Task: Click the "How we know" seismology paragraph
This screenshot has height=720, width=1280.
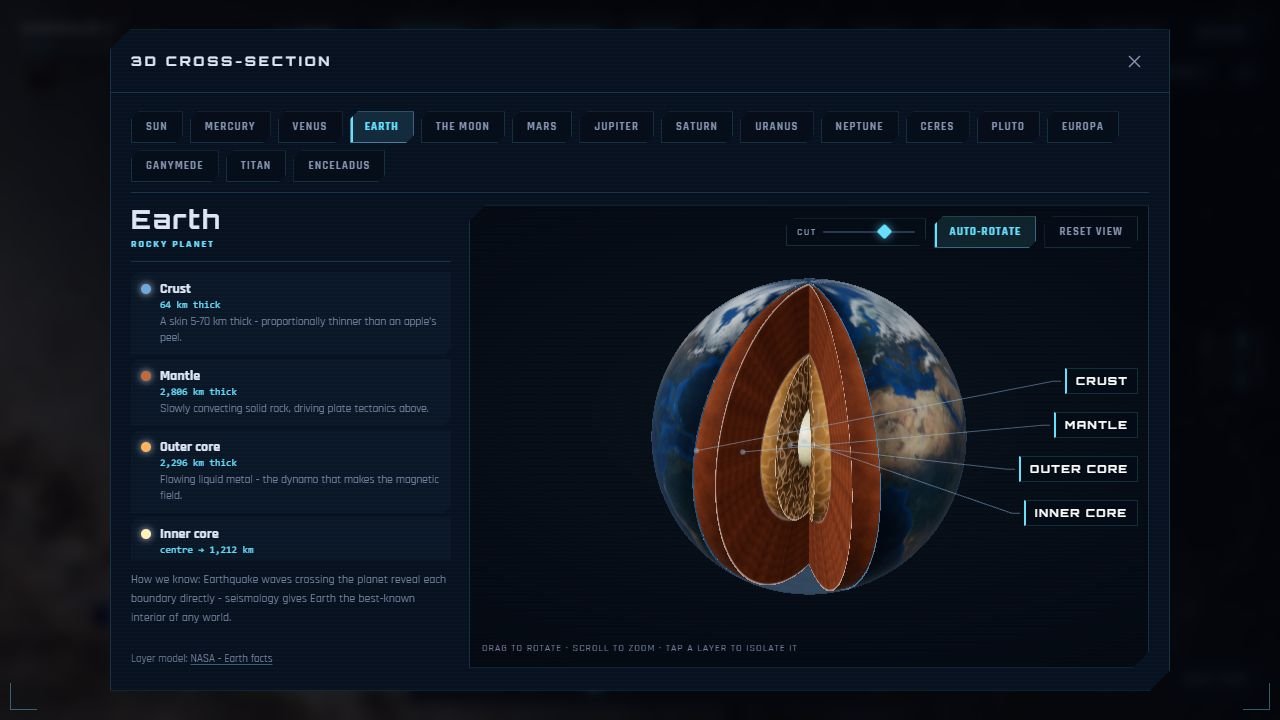Action: coord(289,598)
